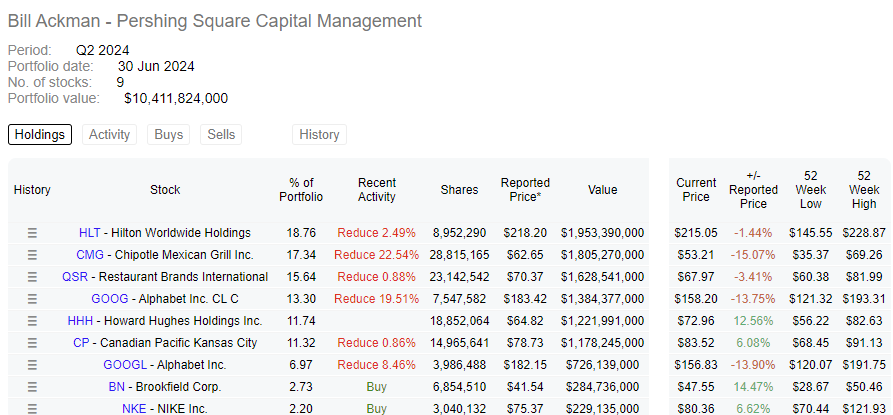Click NIKE value $229,135,000

click(x=603, y=409)
